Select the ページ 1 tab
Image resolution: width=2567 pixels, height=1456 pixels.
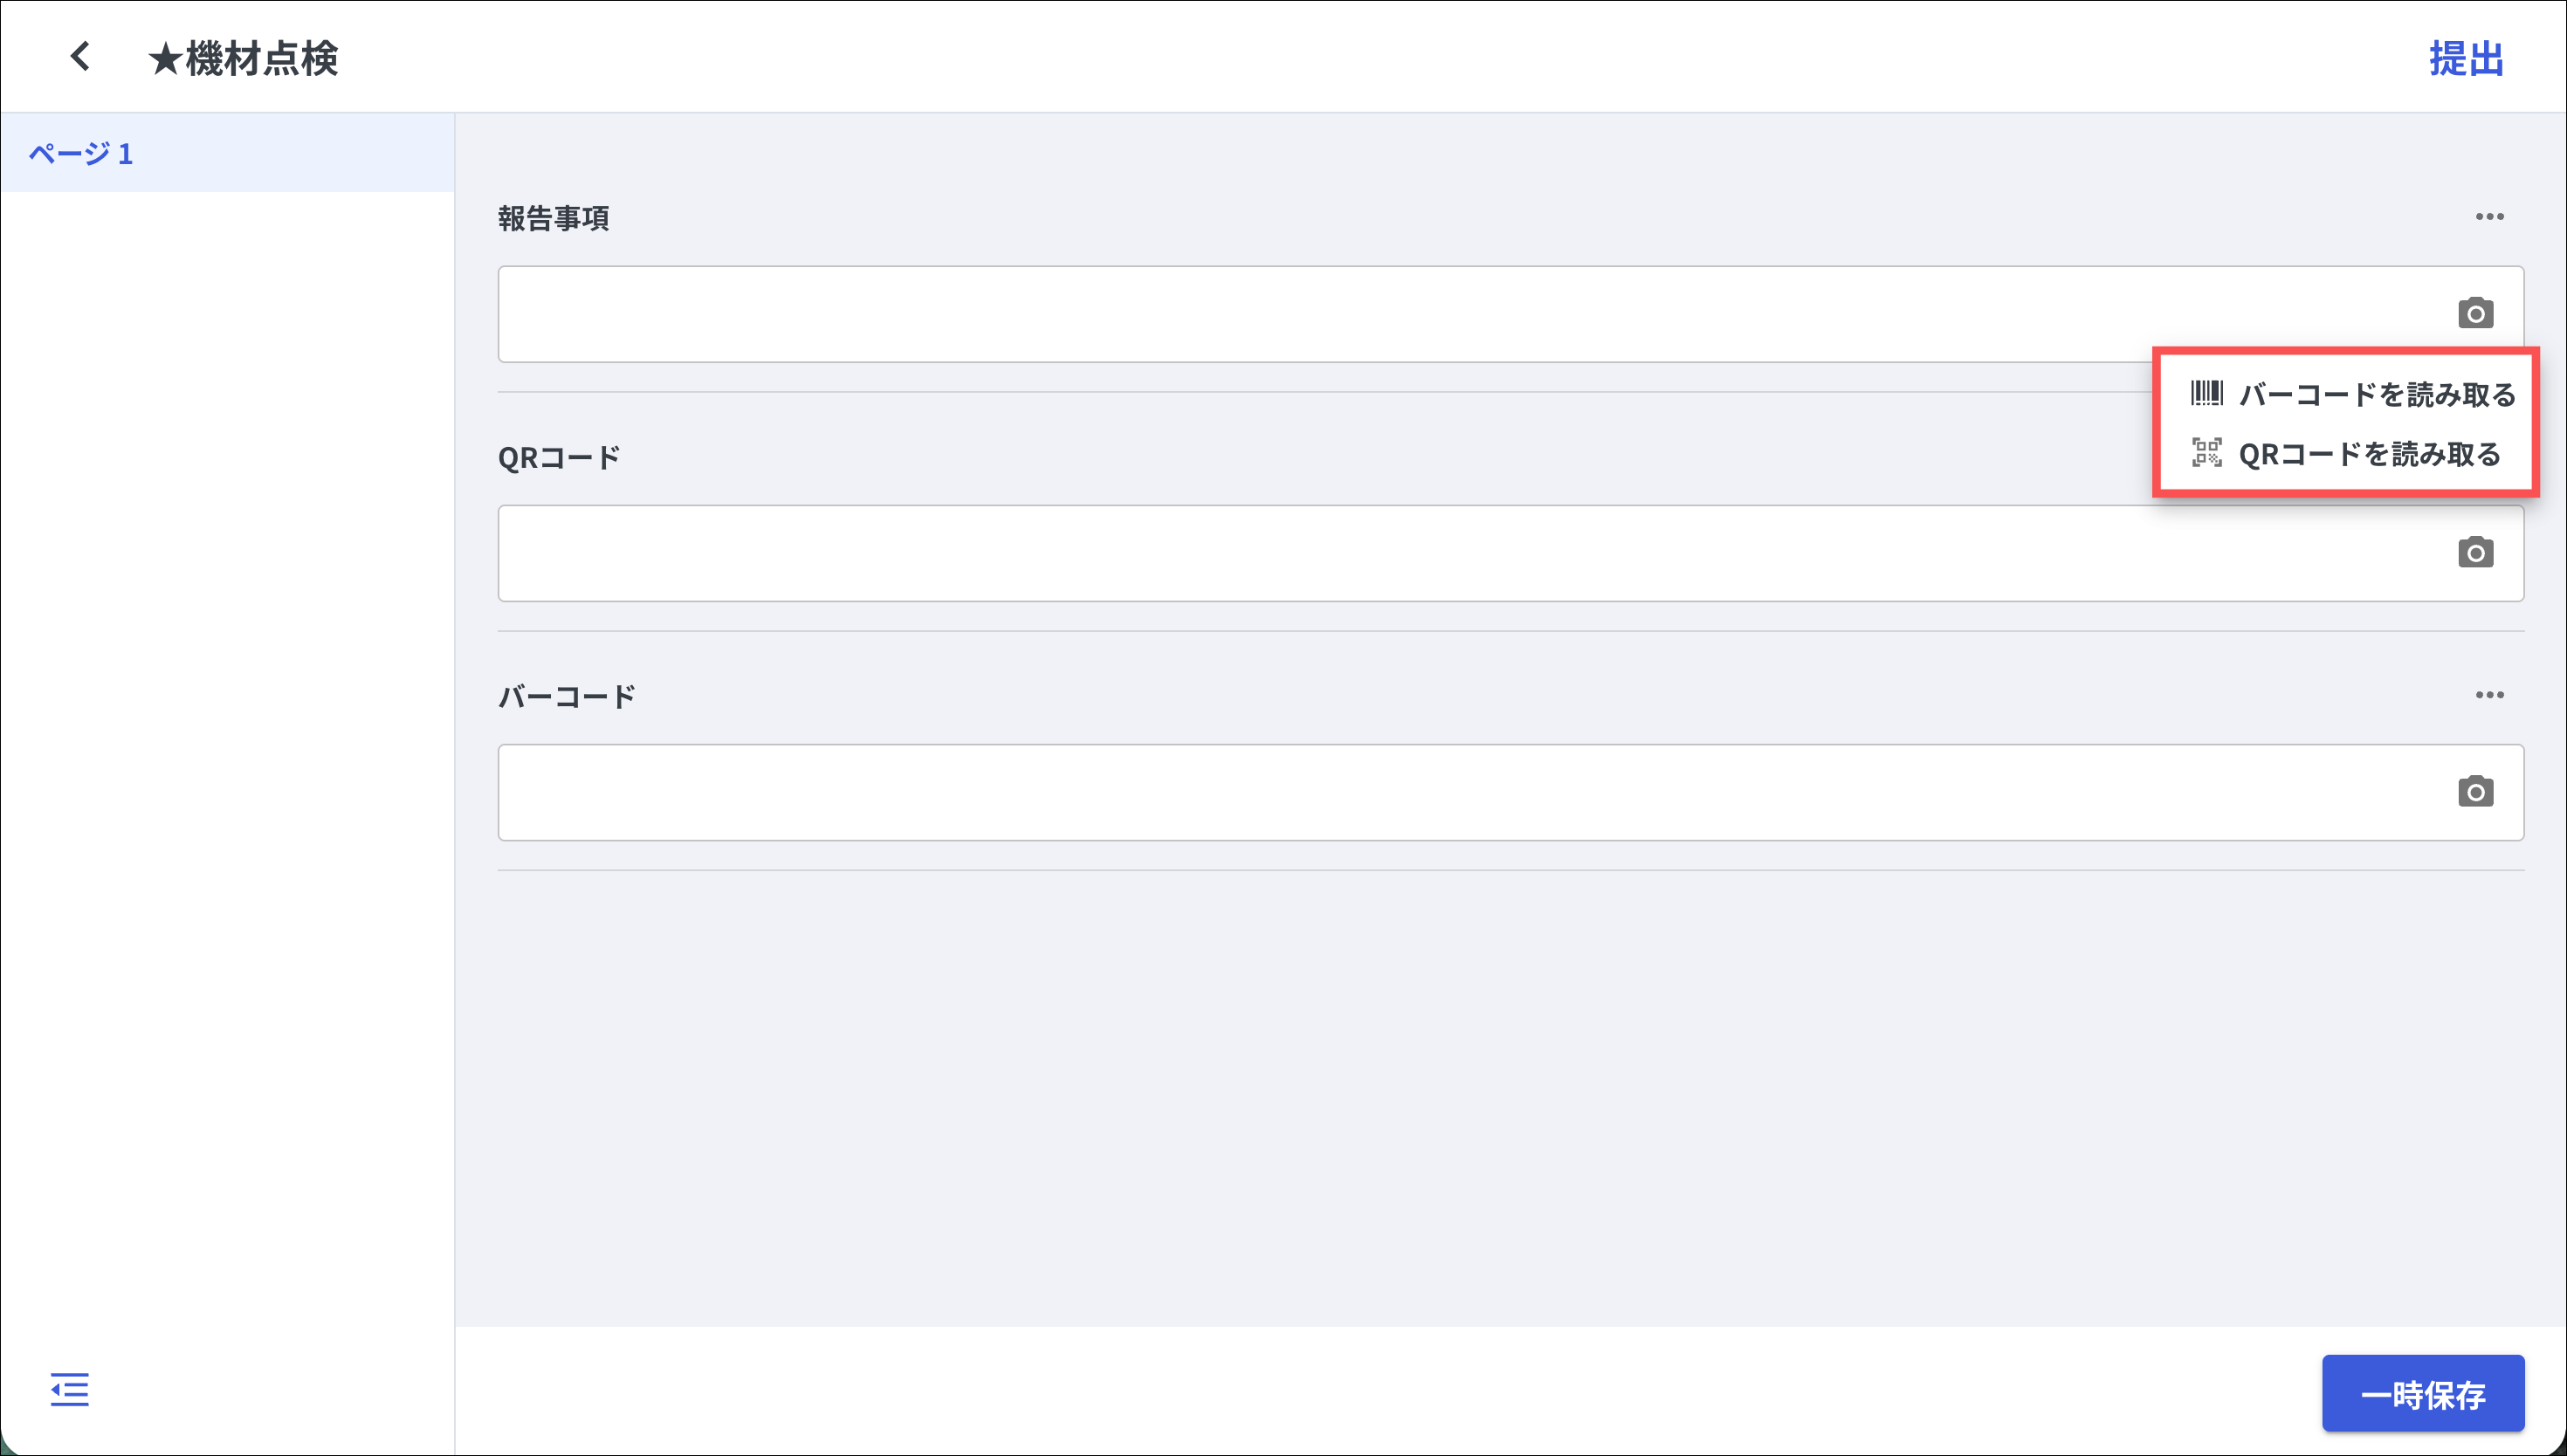coord(81,153)
